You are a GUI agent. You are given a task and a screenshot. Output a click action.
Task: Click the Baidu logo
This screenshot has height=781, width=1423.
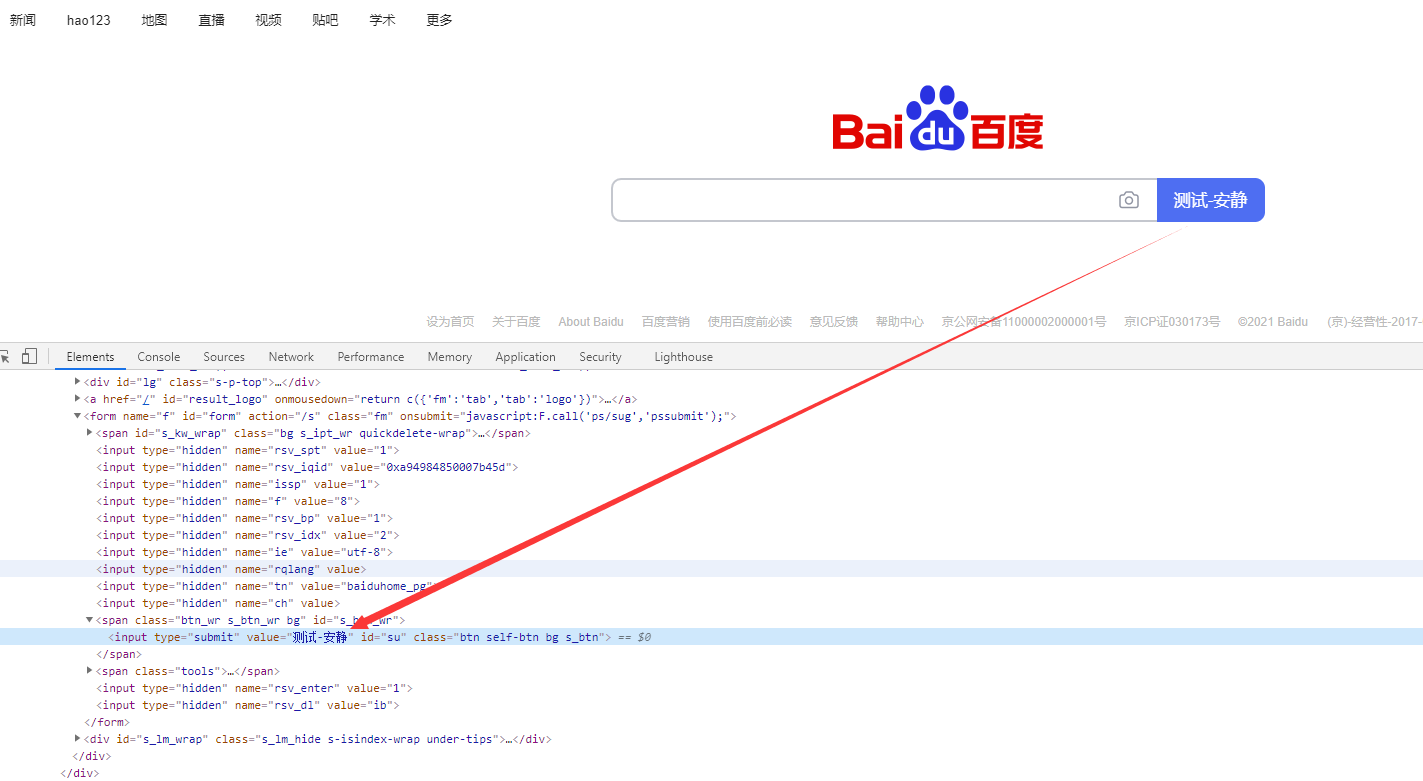pyautogui.click(x=937, y=118)
